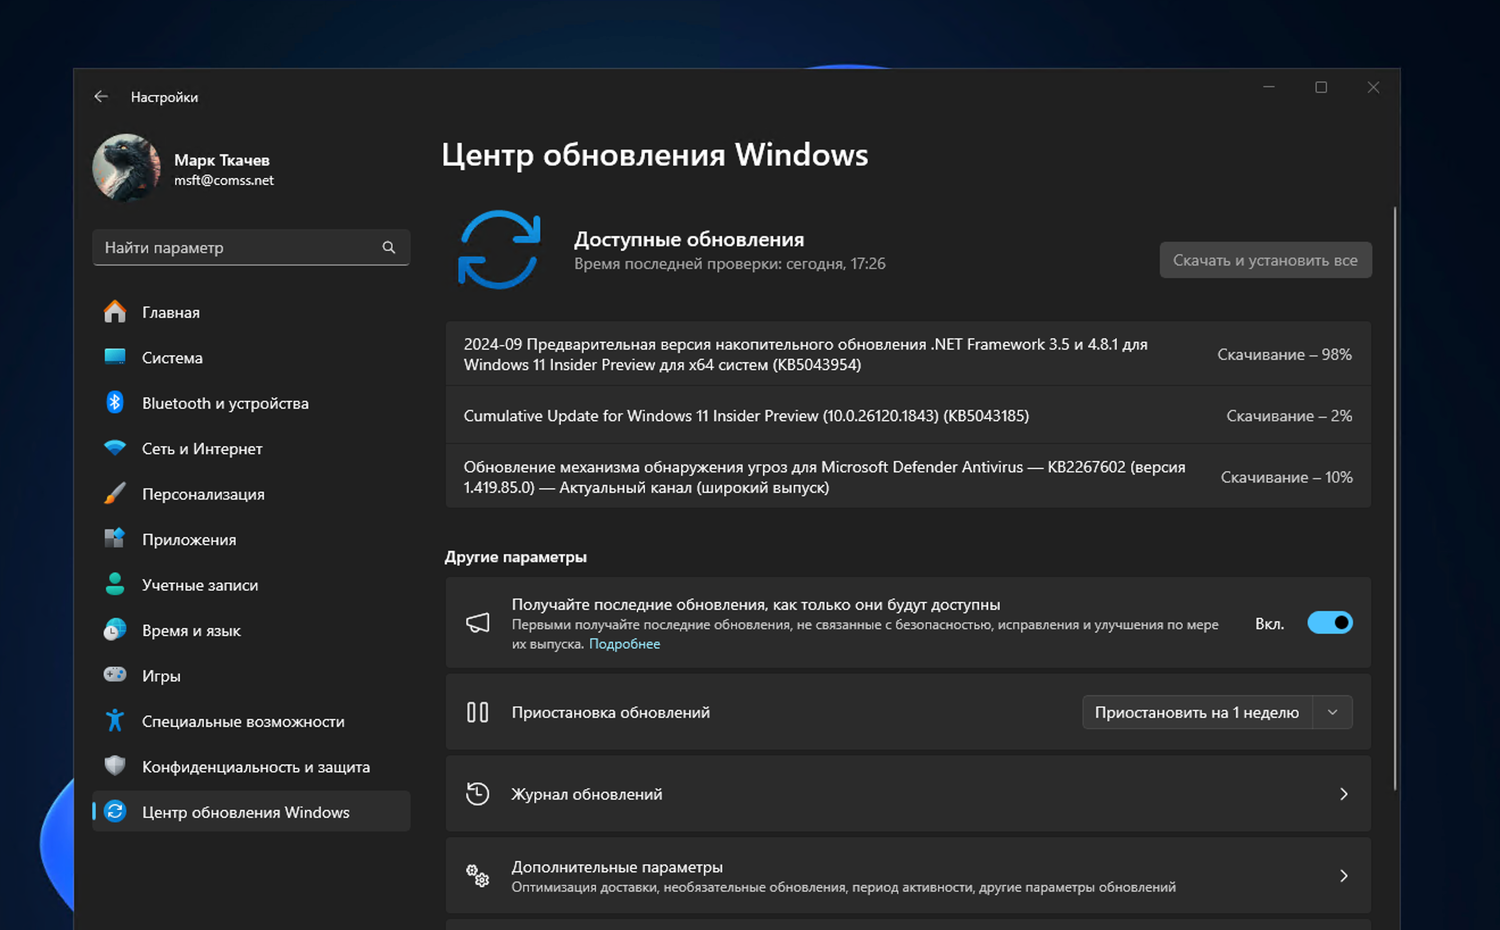Click the Приложения apps icon
This screenshot has width=1500, height=930.
[115, 539]
